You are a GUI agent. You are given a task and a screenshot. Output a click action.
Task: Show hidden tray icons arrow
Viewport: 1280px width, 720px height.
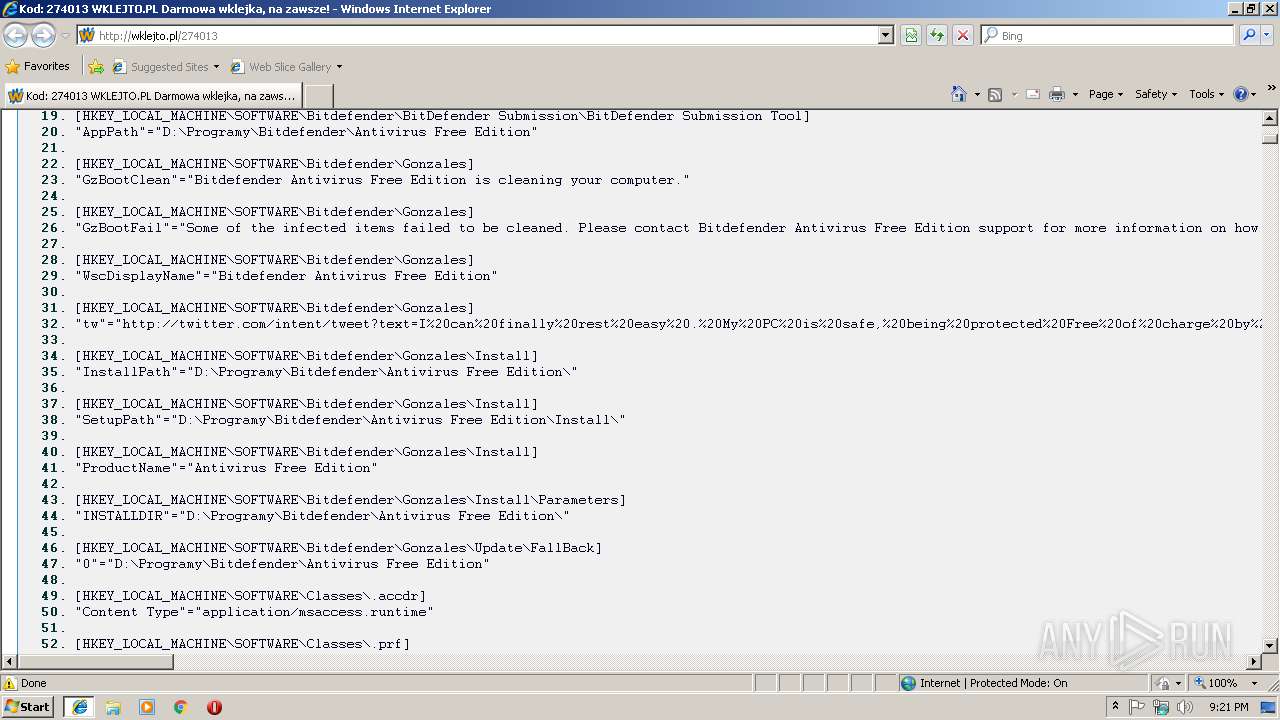[1116, 707]
